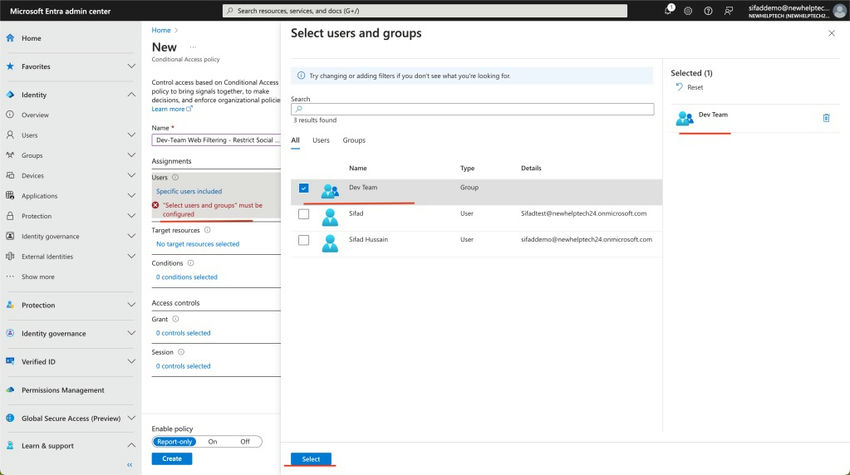
Task: Click the Applications grid icon
Action: pos(10,195)
